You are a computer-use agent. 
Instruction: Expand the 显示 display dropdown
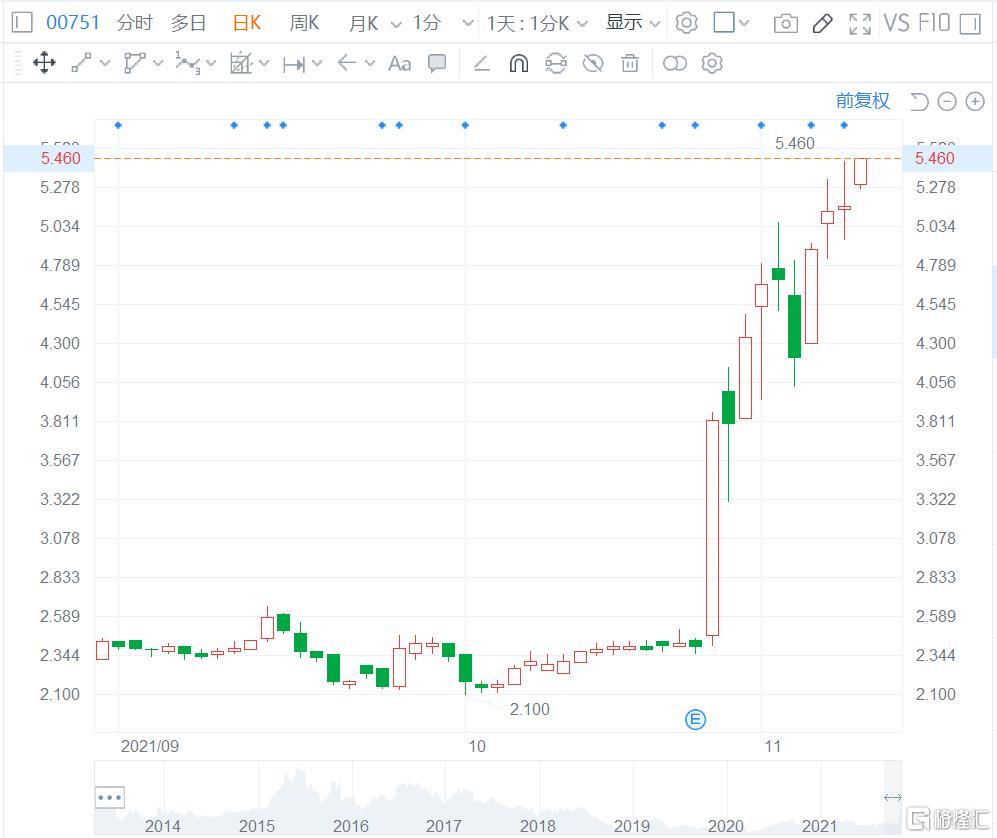[633, 23]
